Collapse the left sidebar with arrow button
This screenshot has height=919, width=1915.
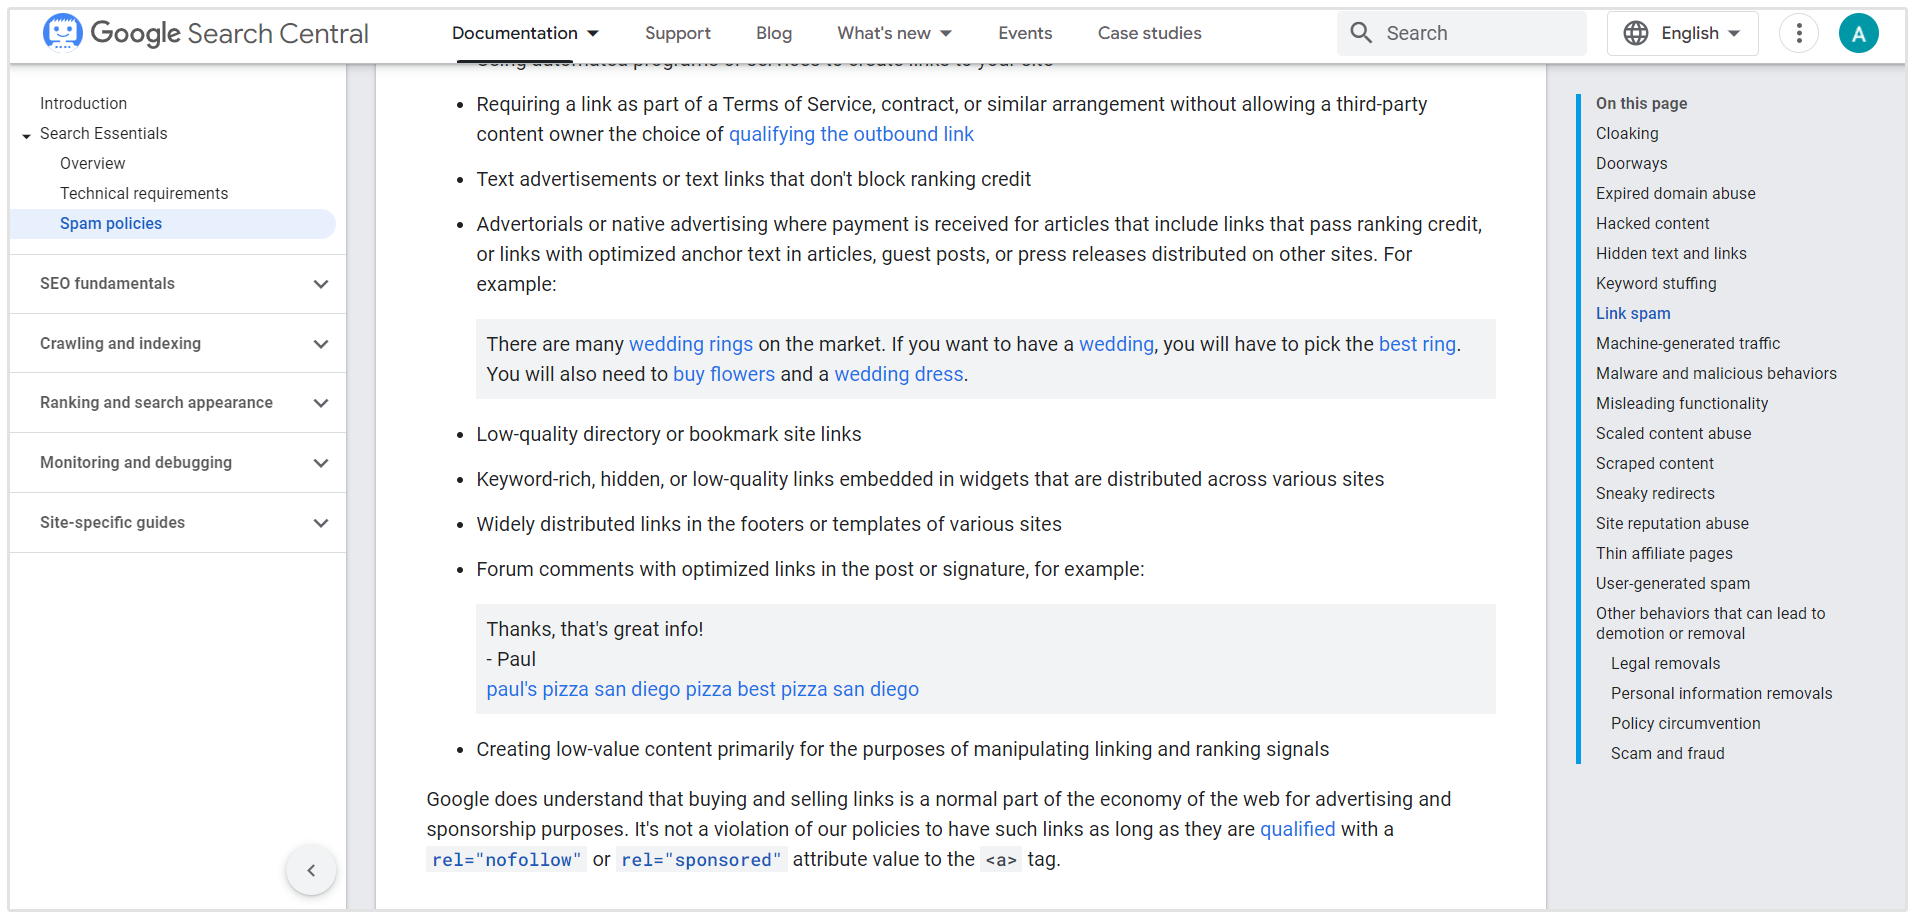tap(311, 870)
